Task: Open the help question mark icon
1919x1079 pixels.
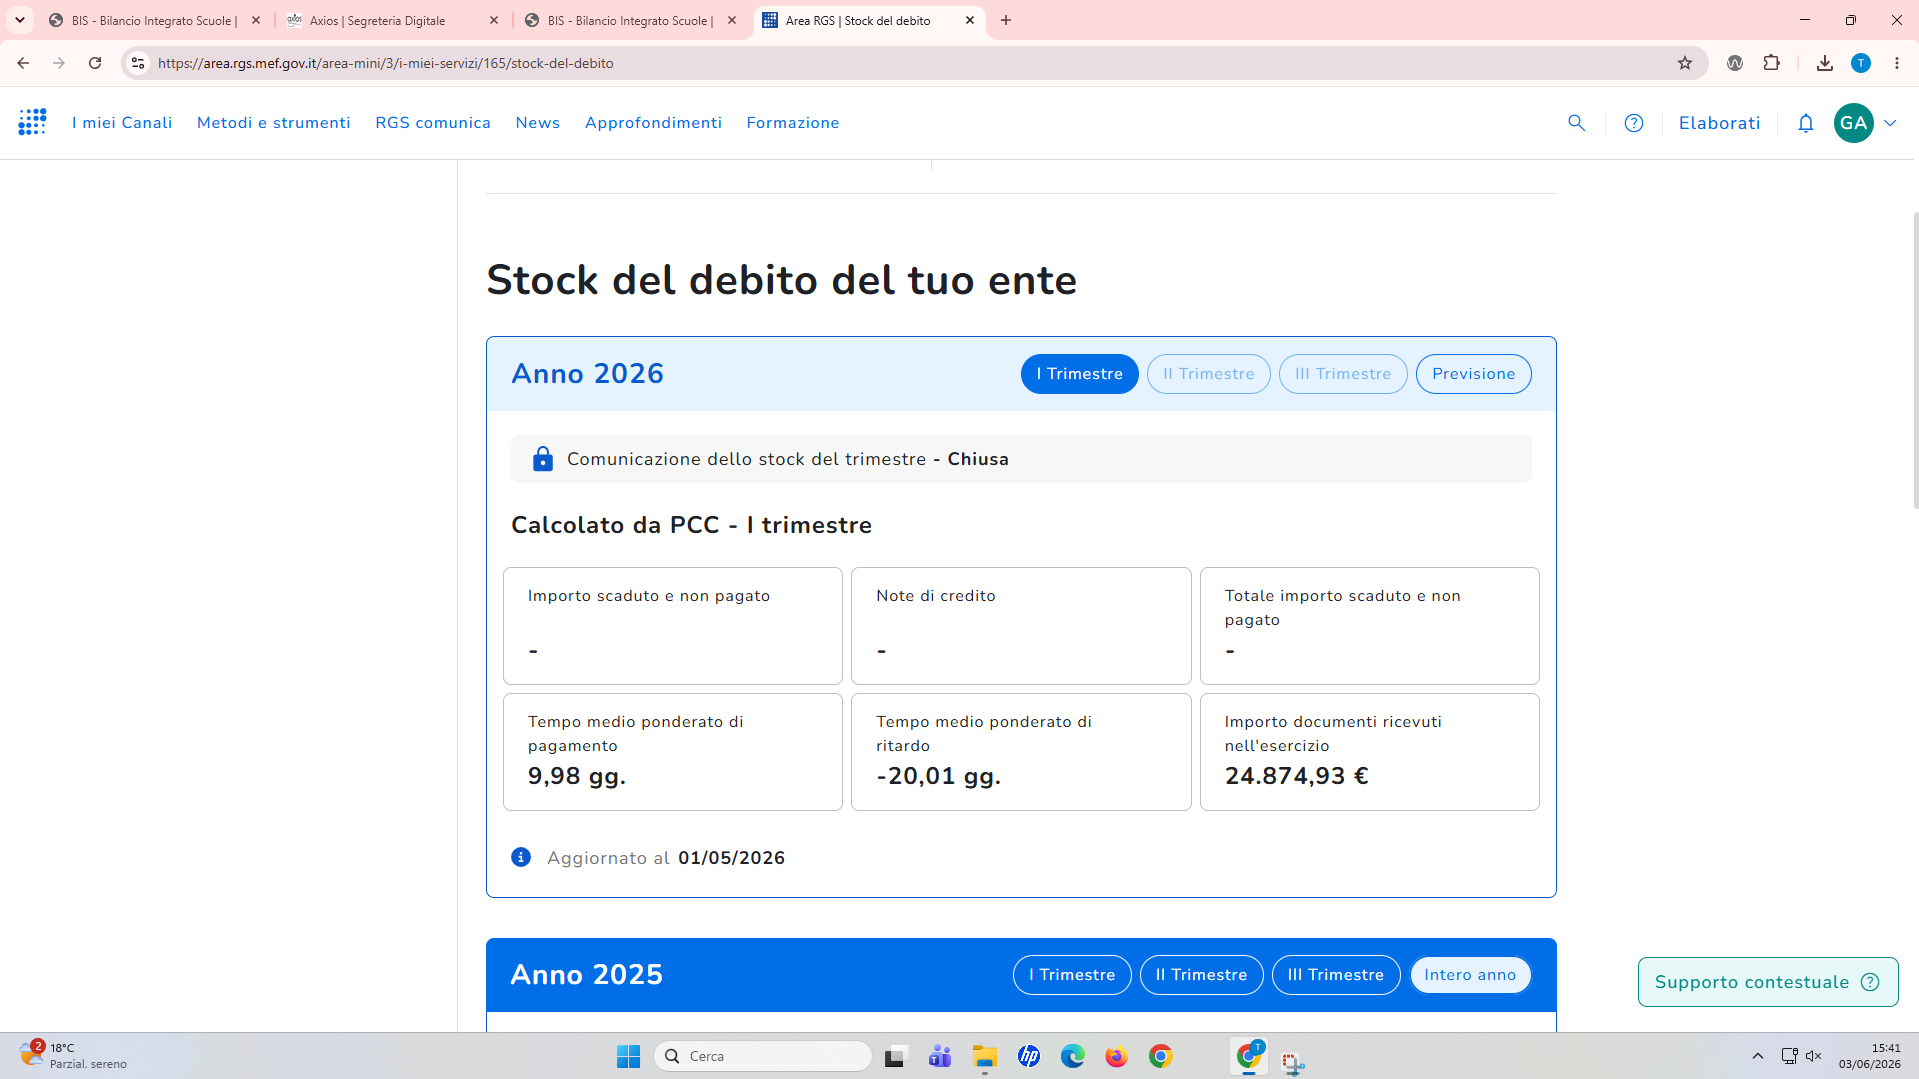Action: (x=1633, y=123)
